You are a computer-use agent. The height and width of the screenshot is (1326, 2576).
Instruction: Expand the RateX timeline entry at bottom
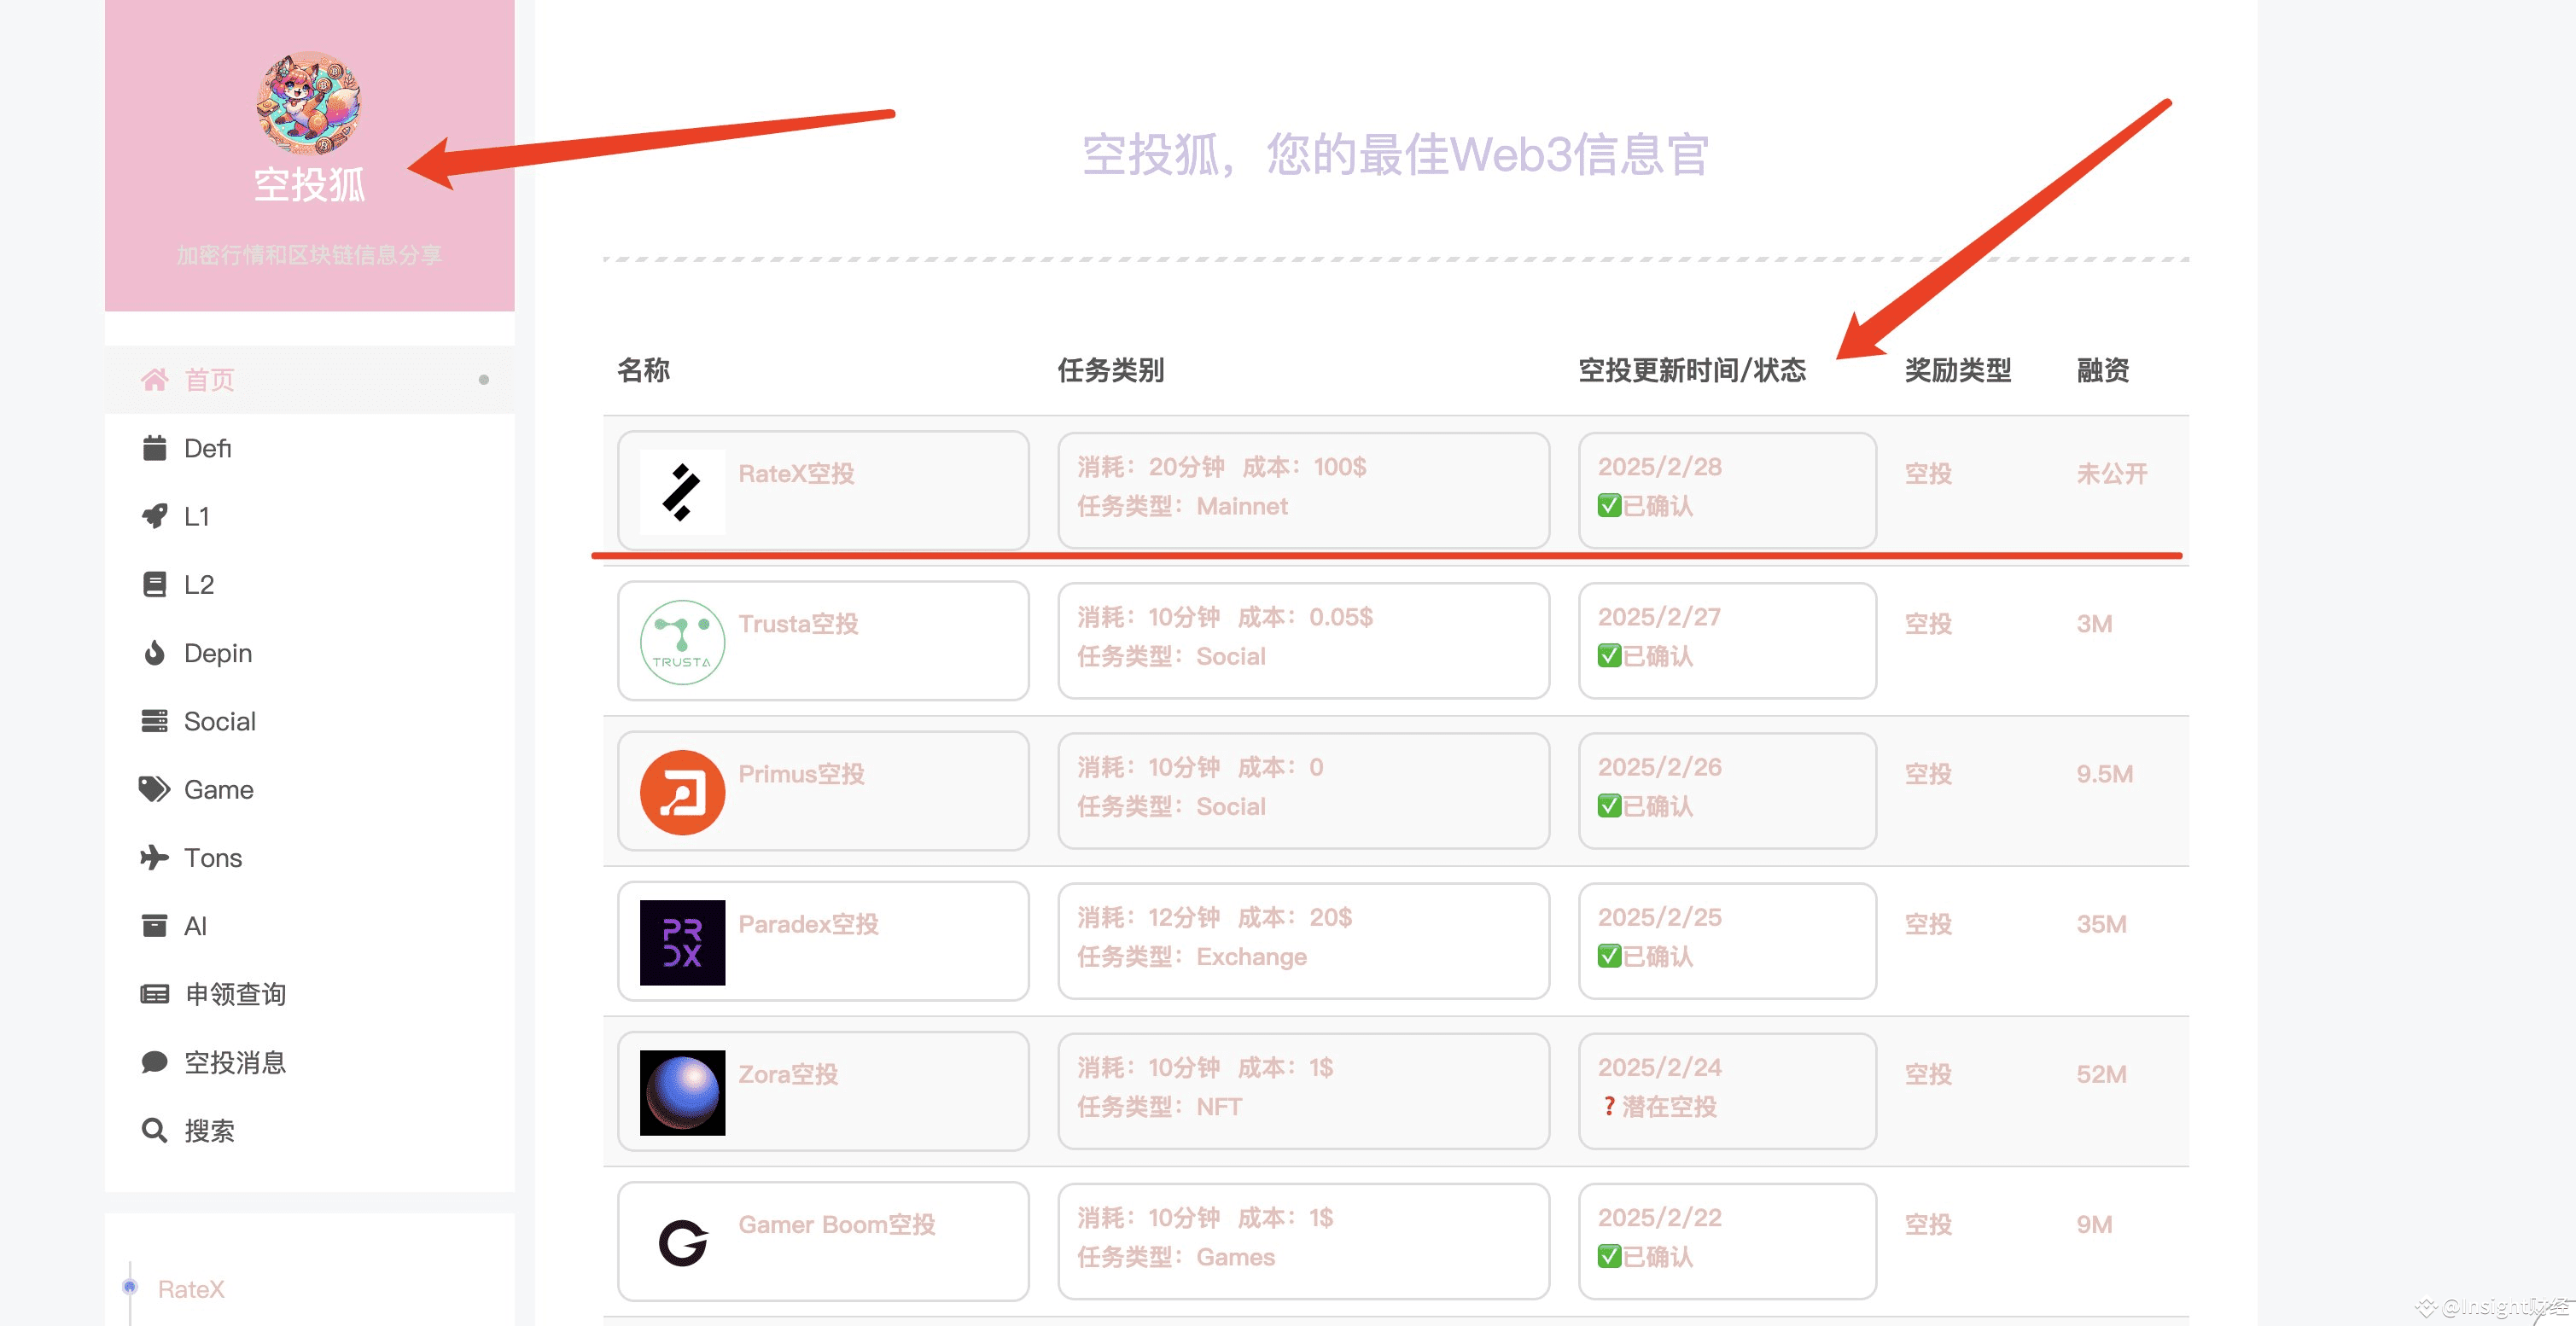tap(191, 1289)
